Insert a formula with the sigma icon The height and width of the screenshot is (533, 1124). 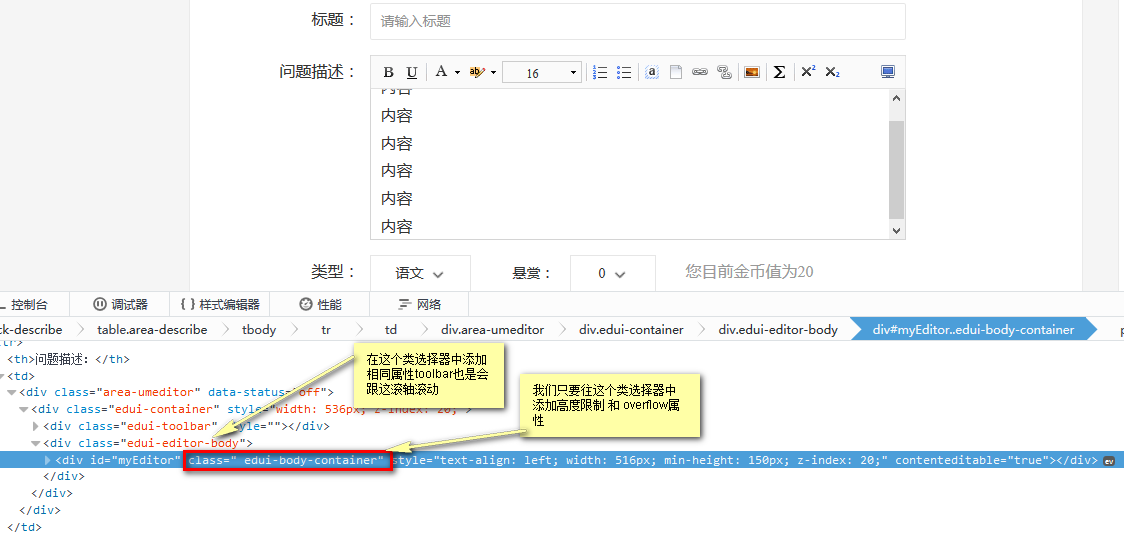click(779, 72)
